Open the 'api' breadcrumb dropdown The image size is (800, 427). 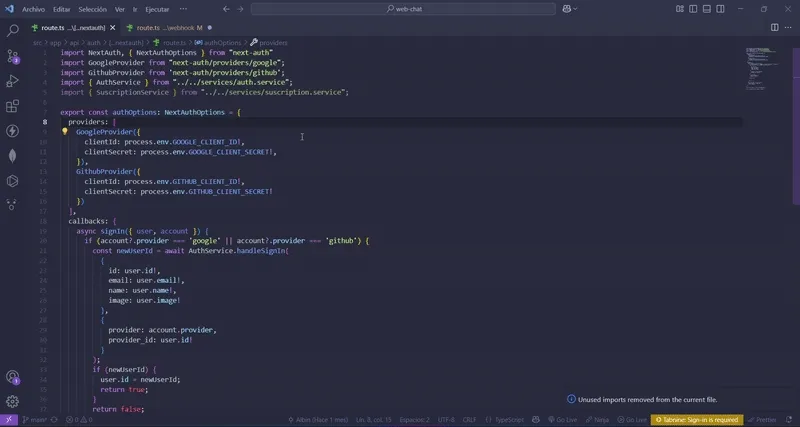(x=74, y=43)
